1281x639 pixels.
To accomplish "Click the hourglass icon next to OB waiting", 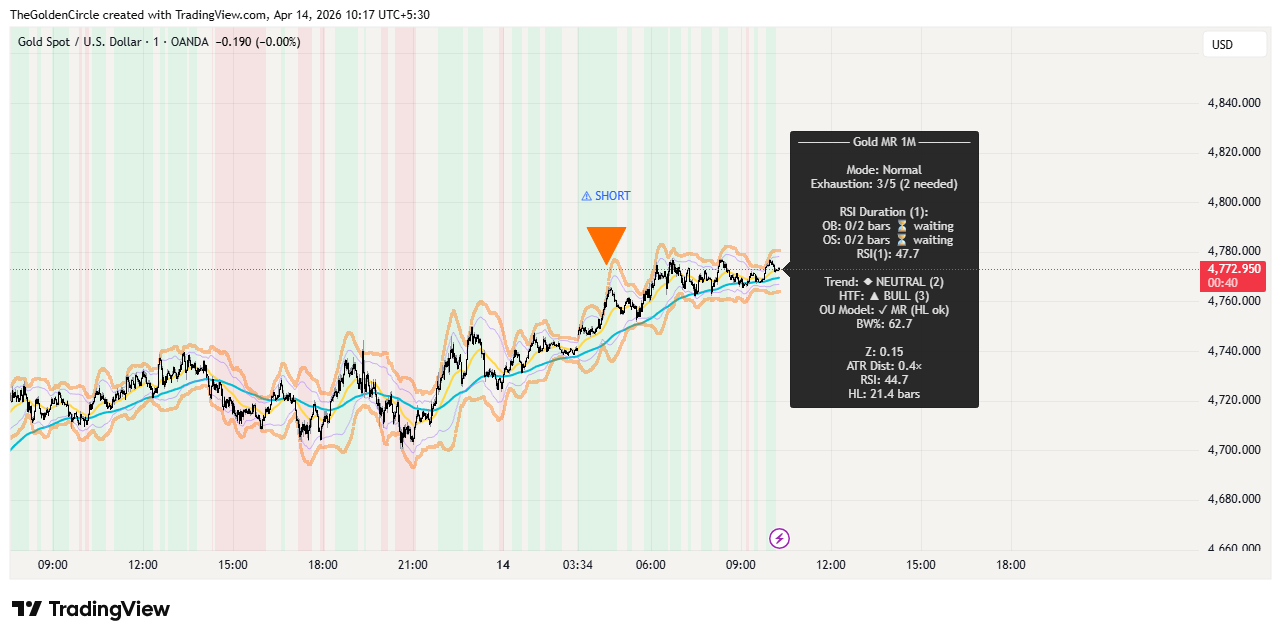I will (x=902, y=228).
